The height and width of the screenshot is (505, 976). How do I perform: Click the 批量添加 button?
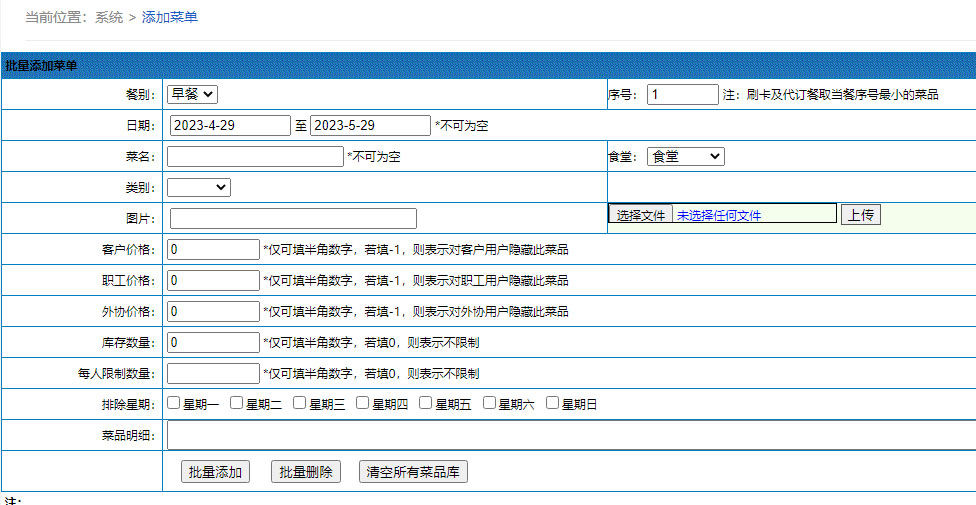tap(215, 472)
